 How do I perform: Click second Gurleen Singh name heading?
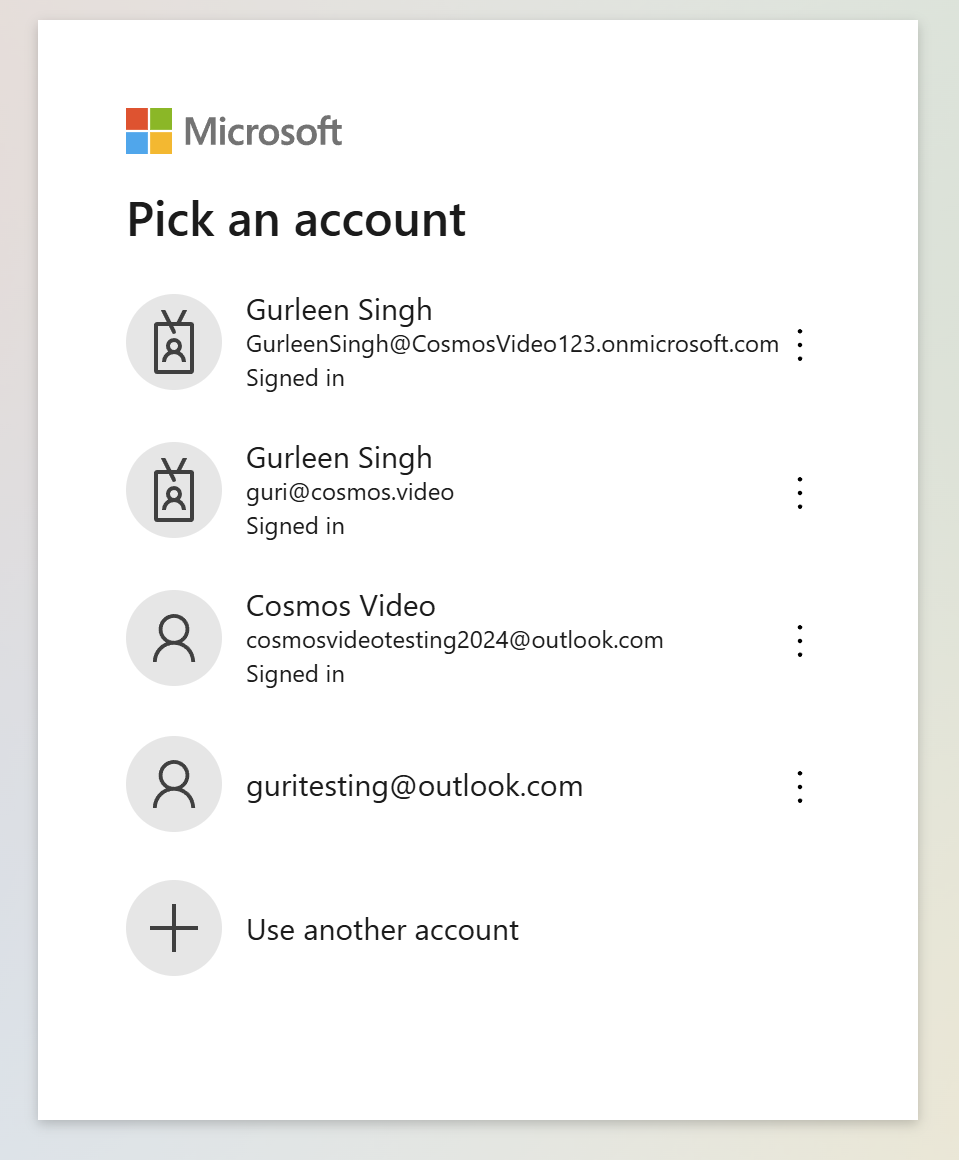339,459
